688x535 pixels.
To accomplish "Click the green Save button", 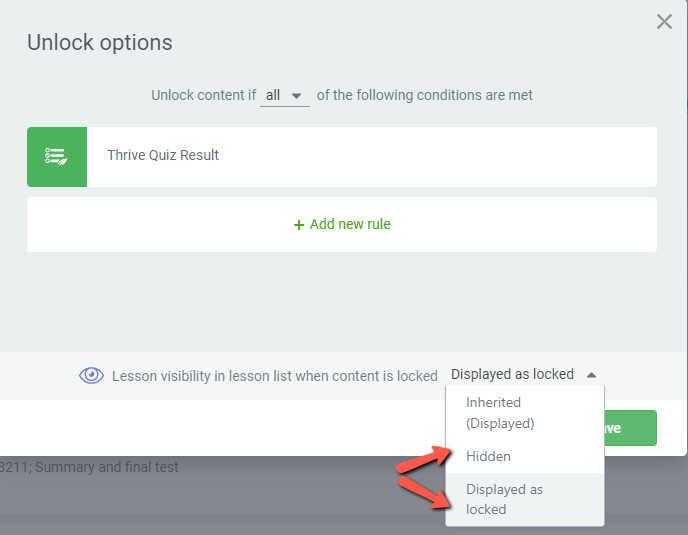I will [630, 428].
